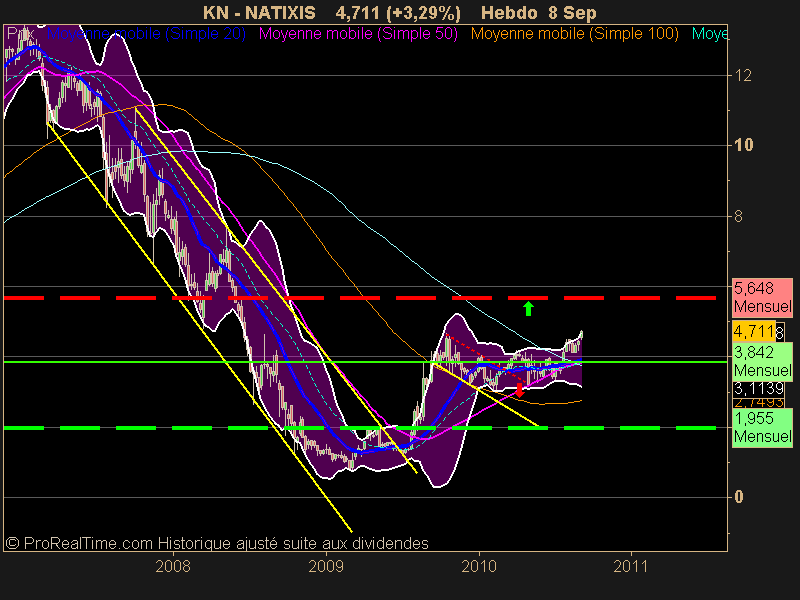Select the red 5,648 Mensuel price label
Viewport: 800px width, 600px height.
click(762, 297)
